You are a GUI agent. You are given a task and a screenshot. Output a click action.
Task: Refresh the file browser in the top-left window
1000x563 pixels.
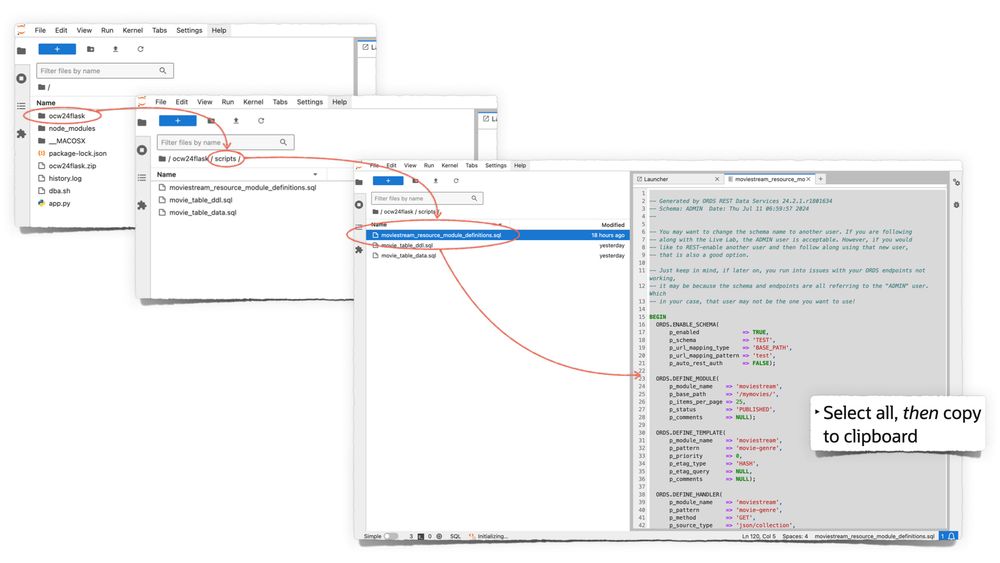coord(140,49)
